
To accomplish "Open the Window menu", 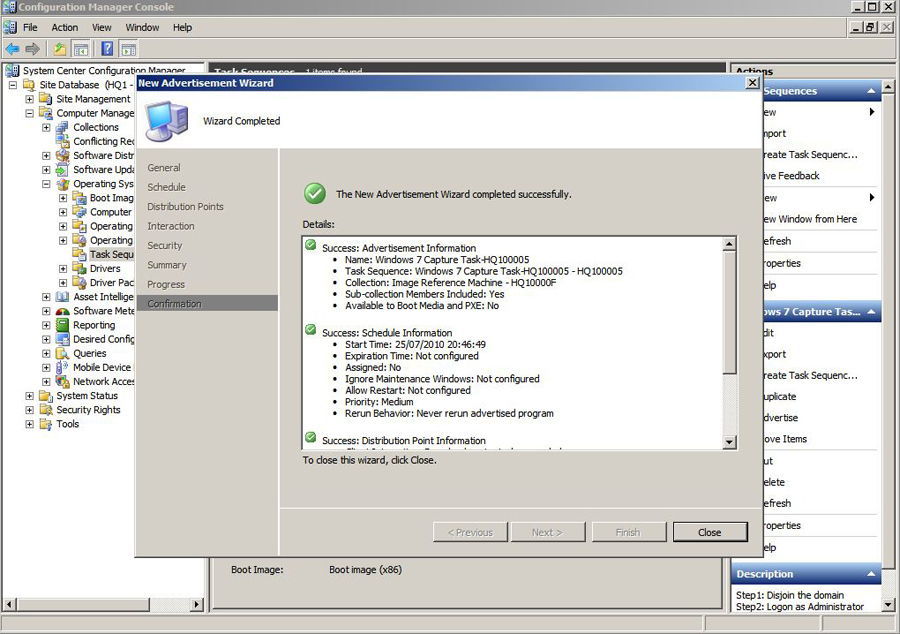I will (142, 28).
